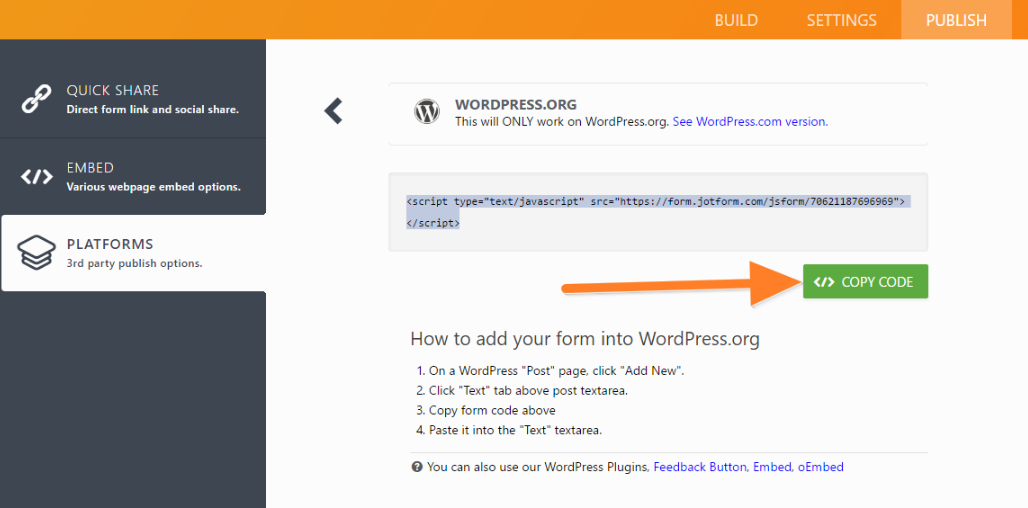Open the SETTINGS tab

point(841,20)
